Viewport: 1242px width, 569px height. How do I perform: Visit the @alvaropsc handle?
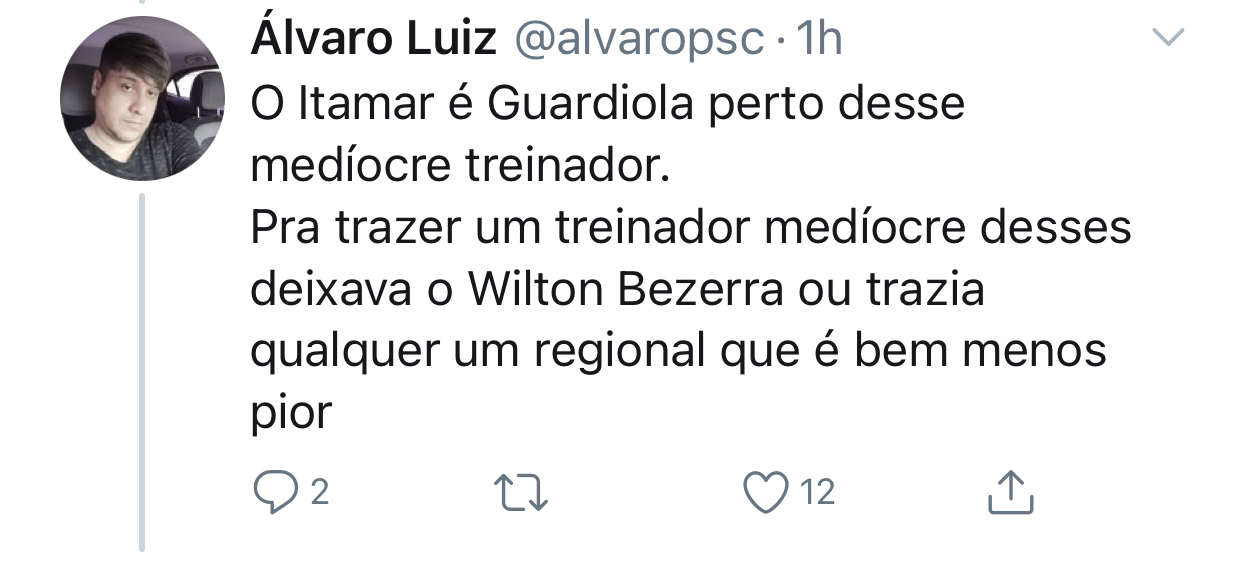[x=637, y=41]
